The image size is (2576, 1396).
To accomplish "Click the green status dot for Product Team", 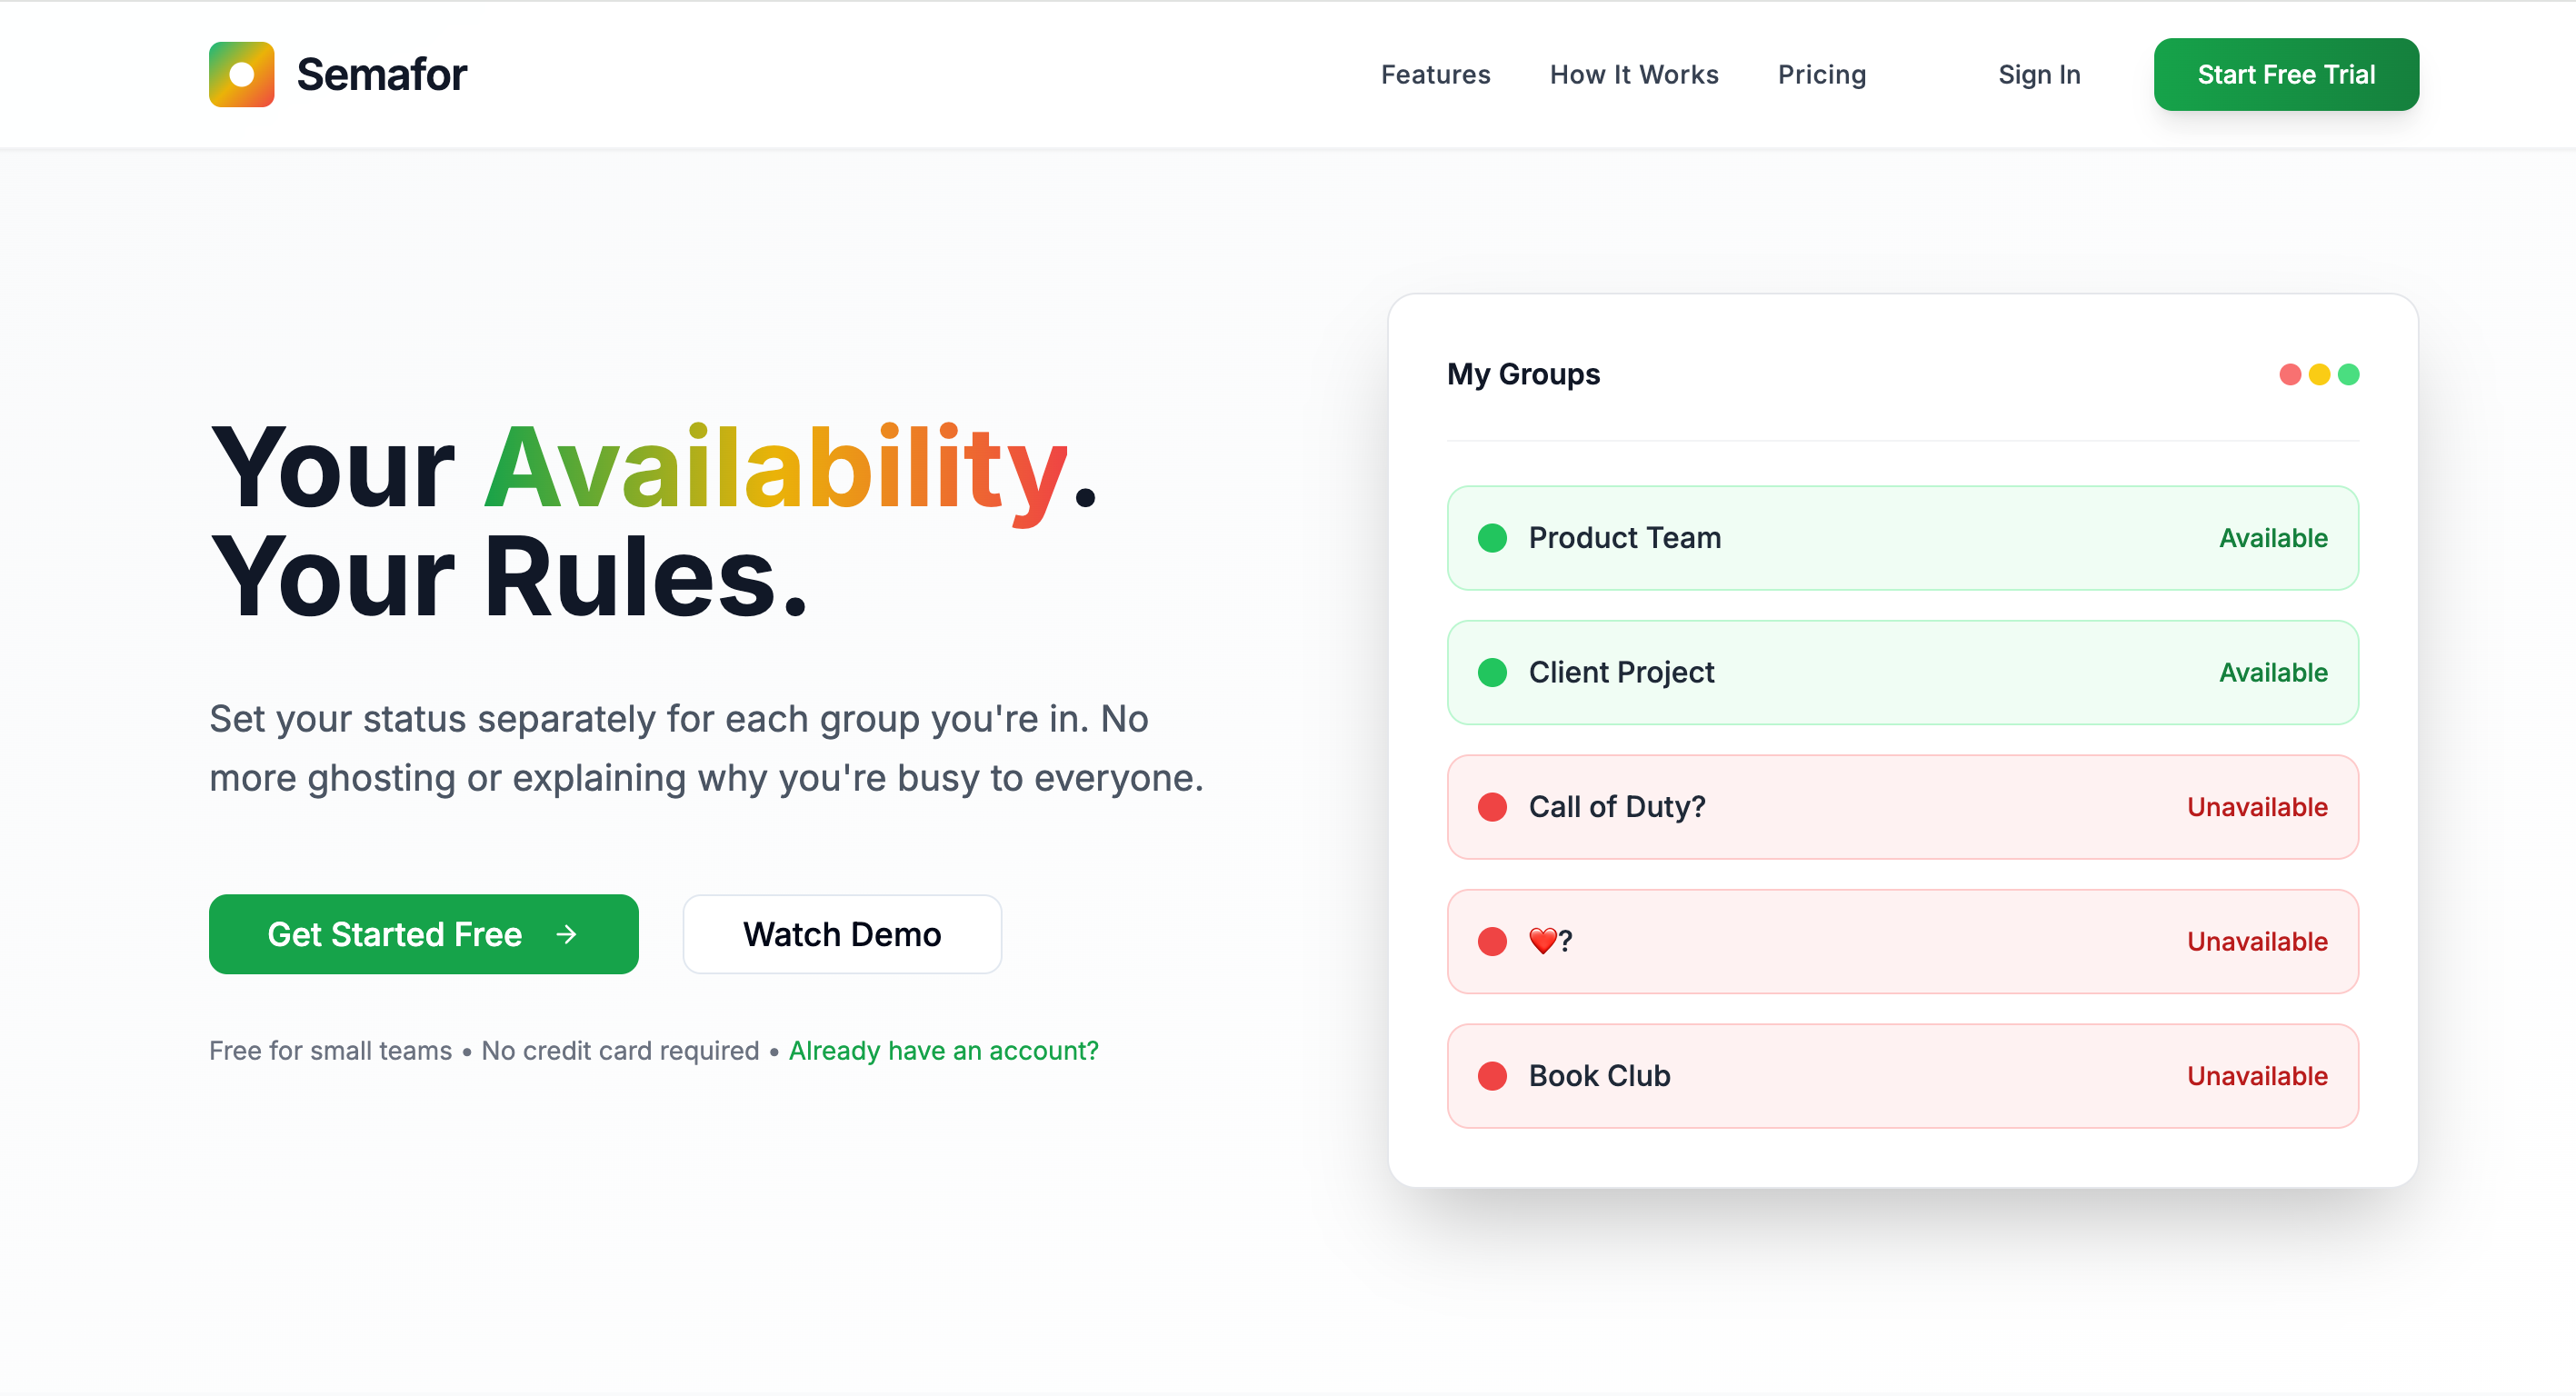I will 1492,538.
